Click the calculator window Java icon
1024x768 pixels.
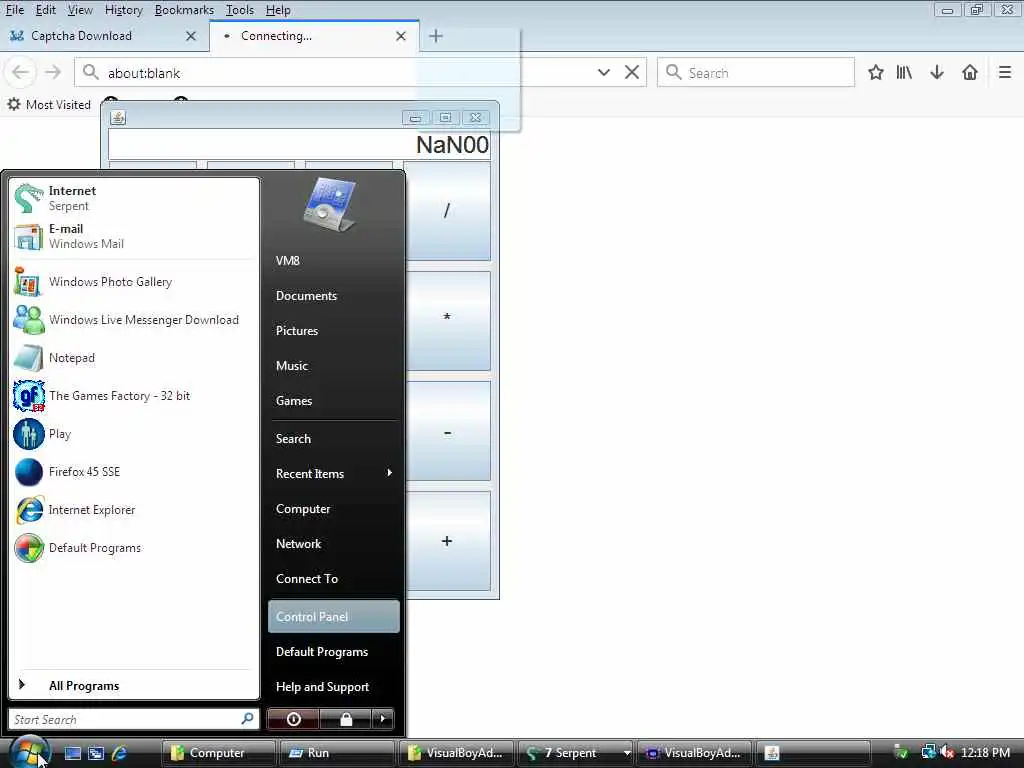pyautogui.click(x=118, y=118)
